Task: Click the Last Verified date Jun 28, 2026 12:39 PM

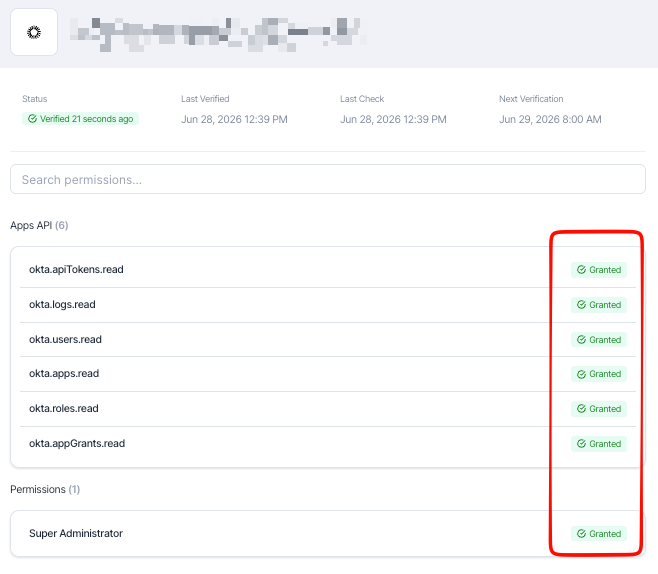Action: click(234, 119)
